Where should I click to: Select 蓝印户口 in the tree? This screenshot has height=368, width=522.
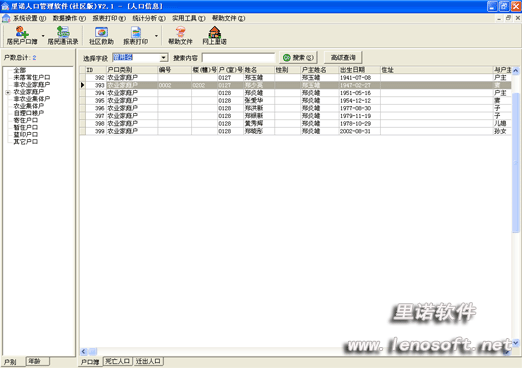[26, 135]
